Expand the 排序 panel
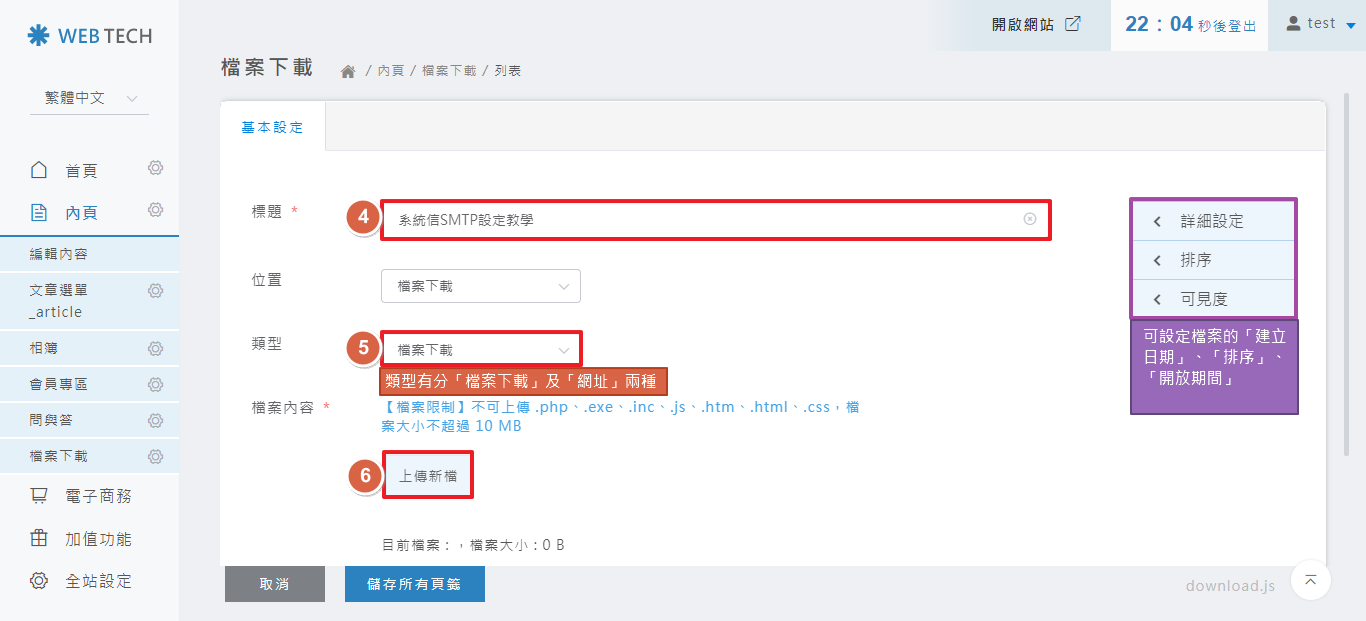1366x621 pixels. pyautogui.click(x=1212, y=260)
